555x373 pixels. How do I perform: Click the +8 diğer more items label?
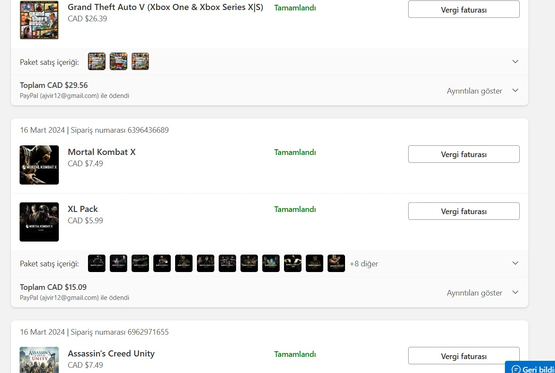[x=364, y=264]
